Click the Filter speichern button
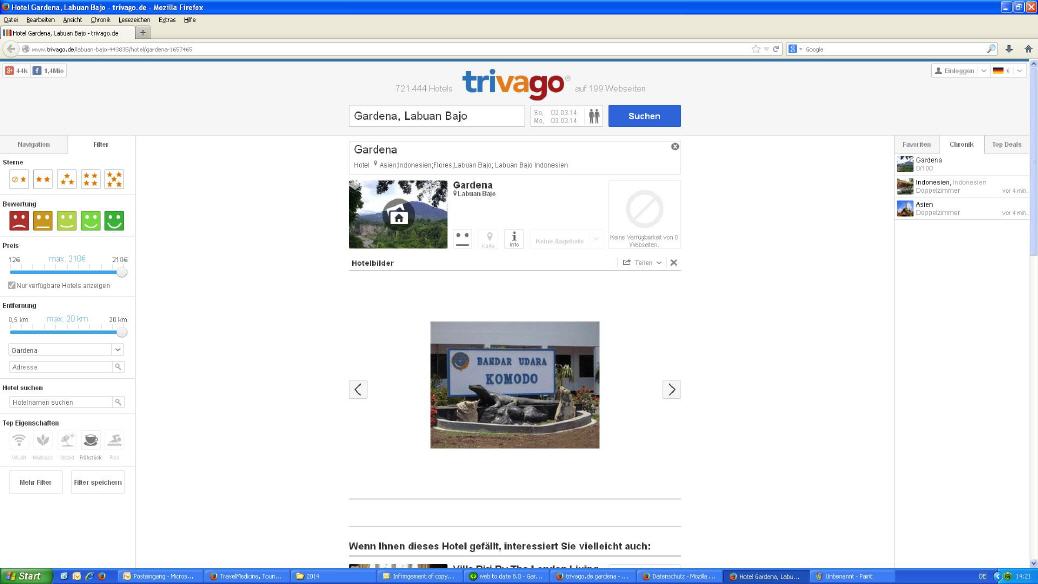The height and width of the screenshot is (584, 1038). click(x=97, y=482)
